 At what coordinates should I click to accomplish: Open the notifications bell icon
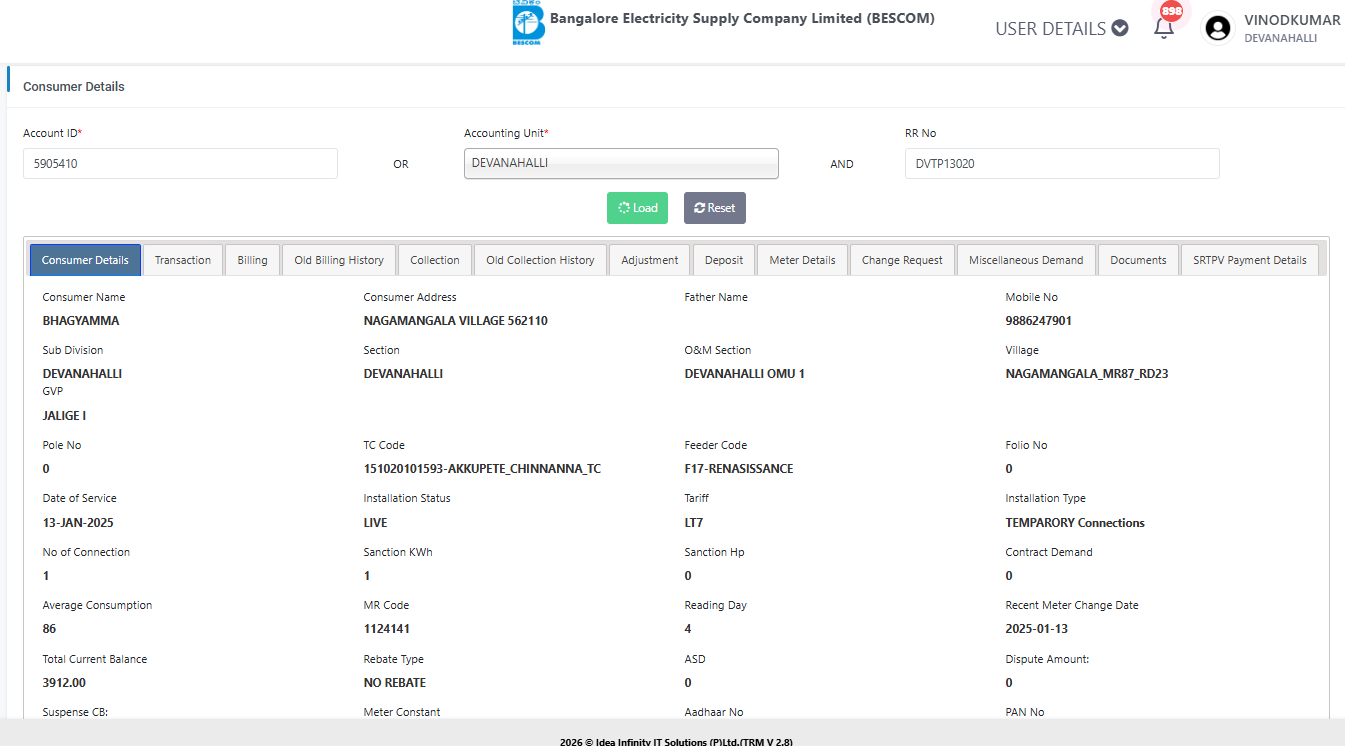[x=1163, y=28]
